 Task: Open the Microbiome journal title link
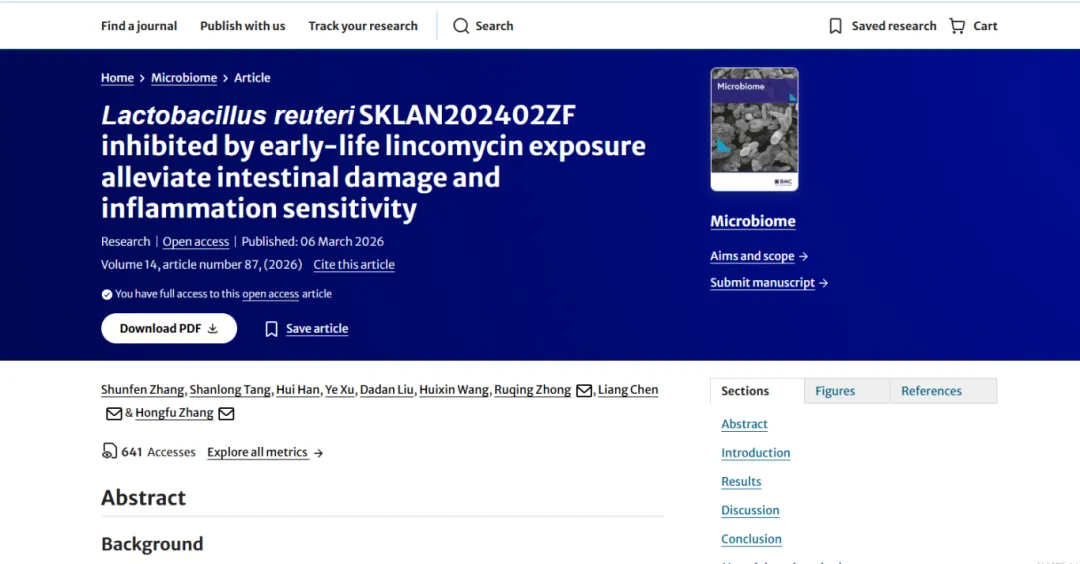pos(753,221)
